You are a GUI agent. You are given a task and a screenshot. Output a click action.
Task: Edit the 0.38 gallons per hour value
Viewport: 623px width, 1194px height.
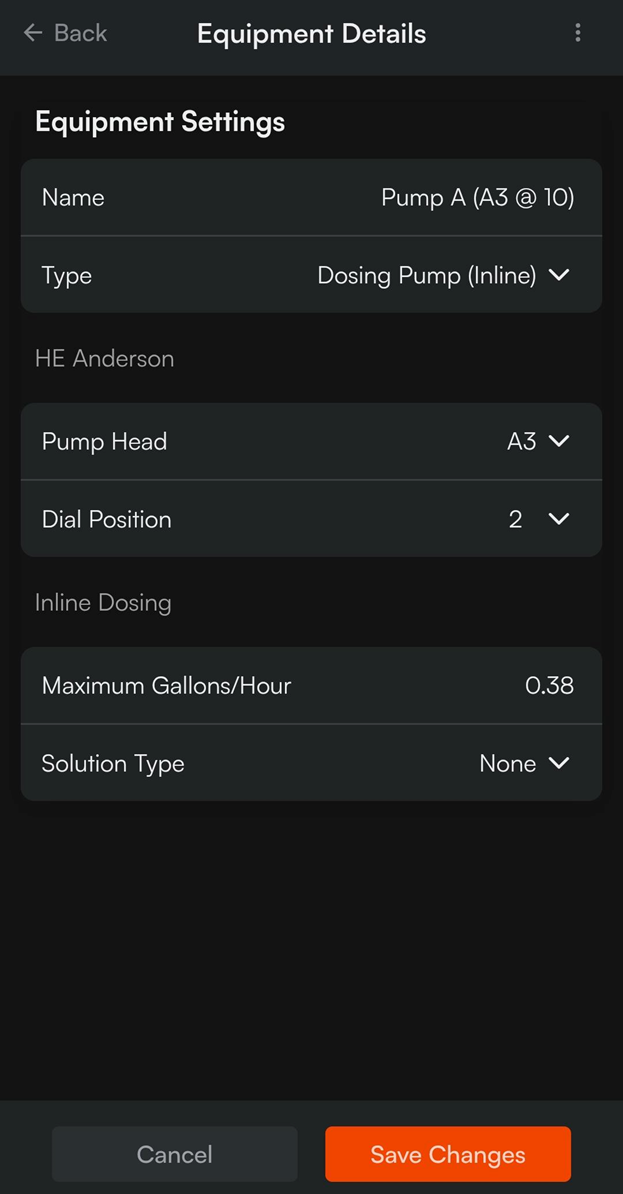click(549, 686)
